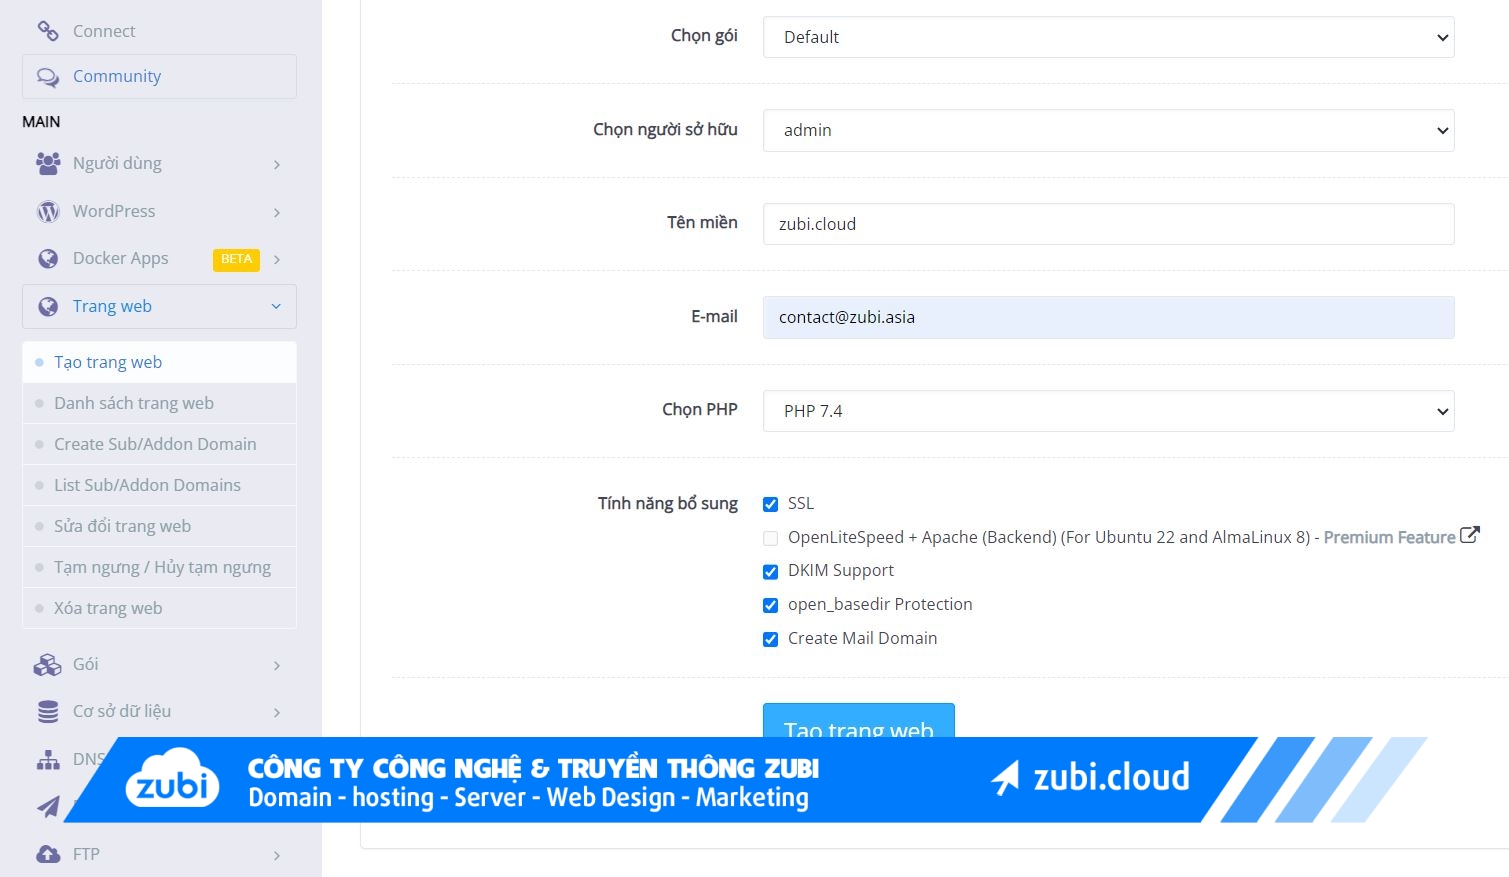Open Tạm ngưng / Hủy tạm ngưng item
The width and height of the screenshot is (1509, 877).
159,567
